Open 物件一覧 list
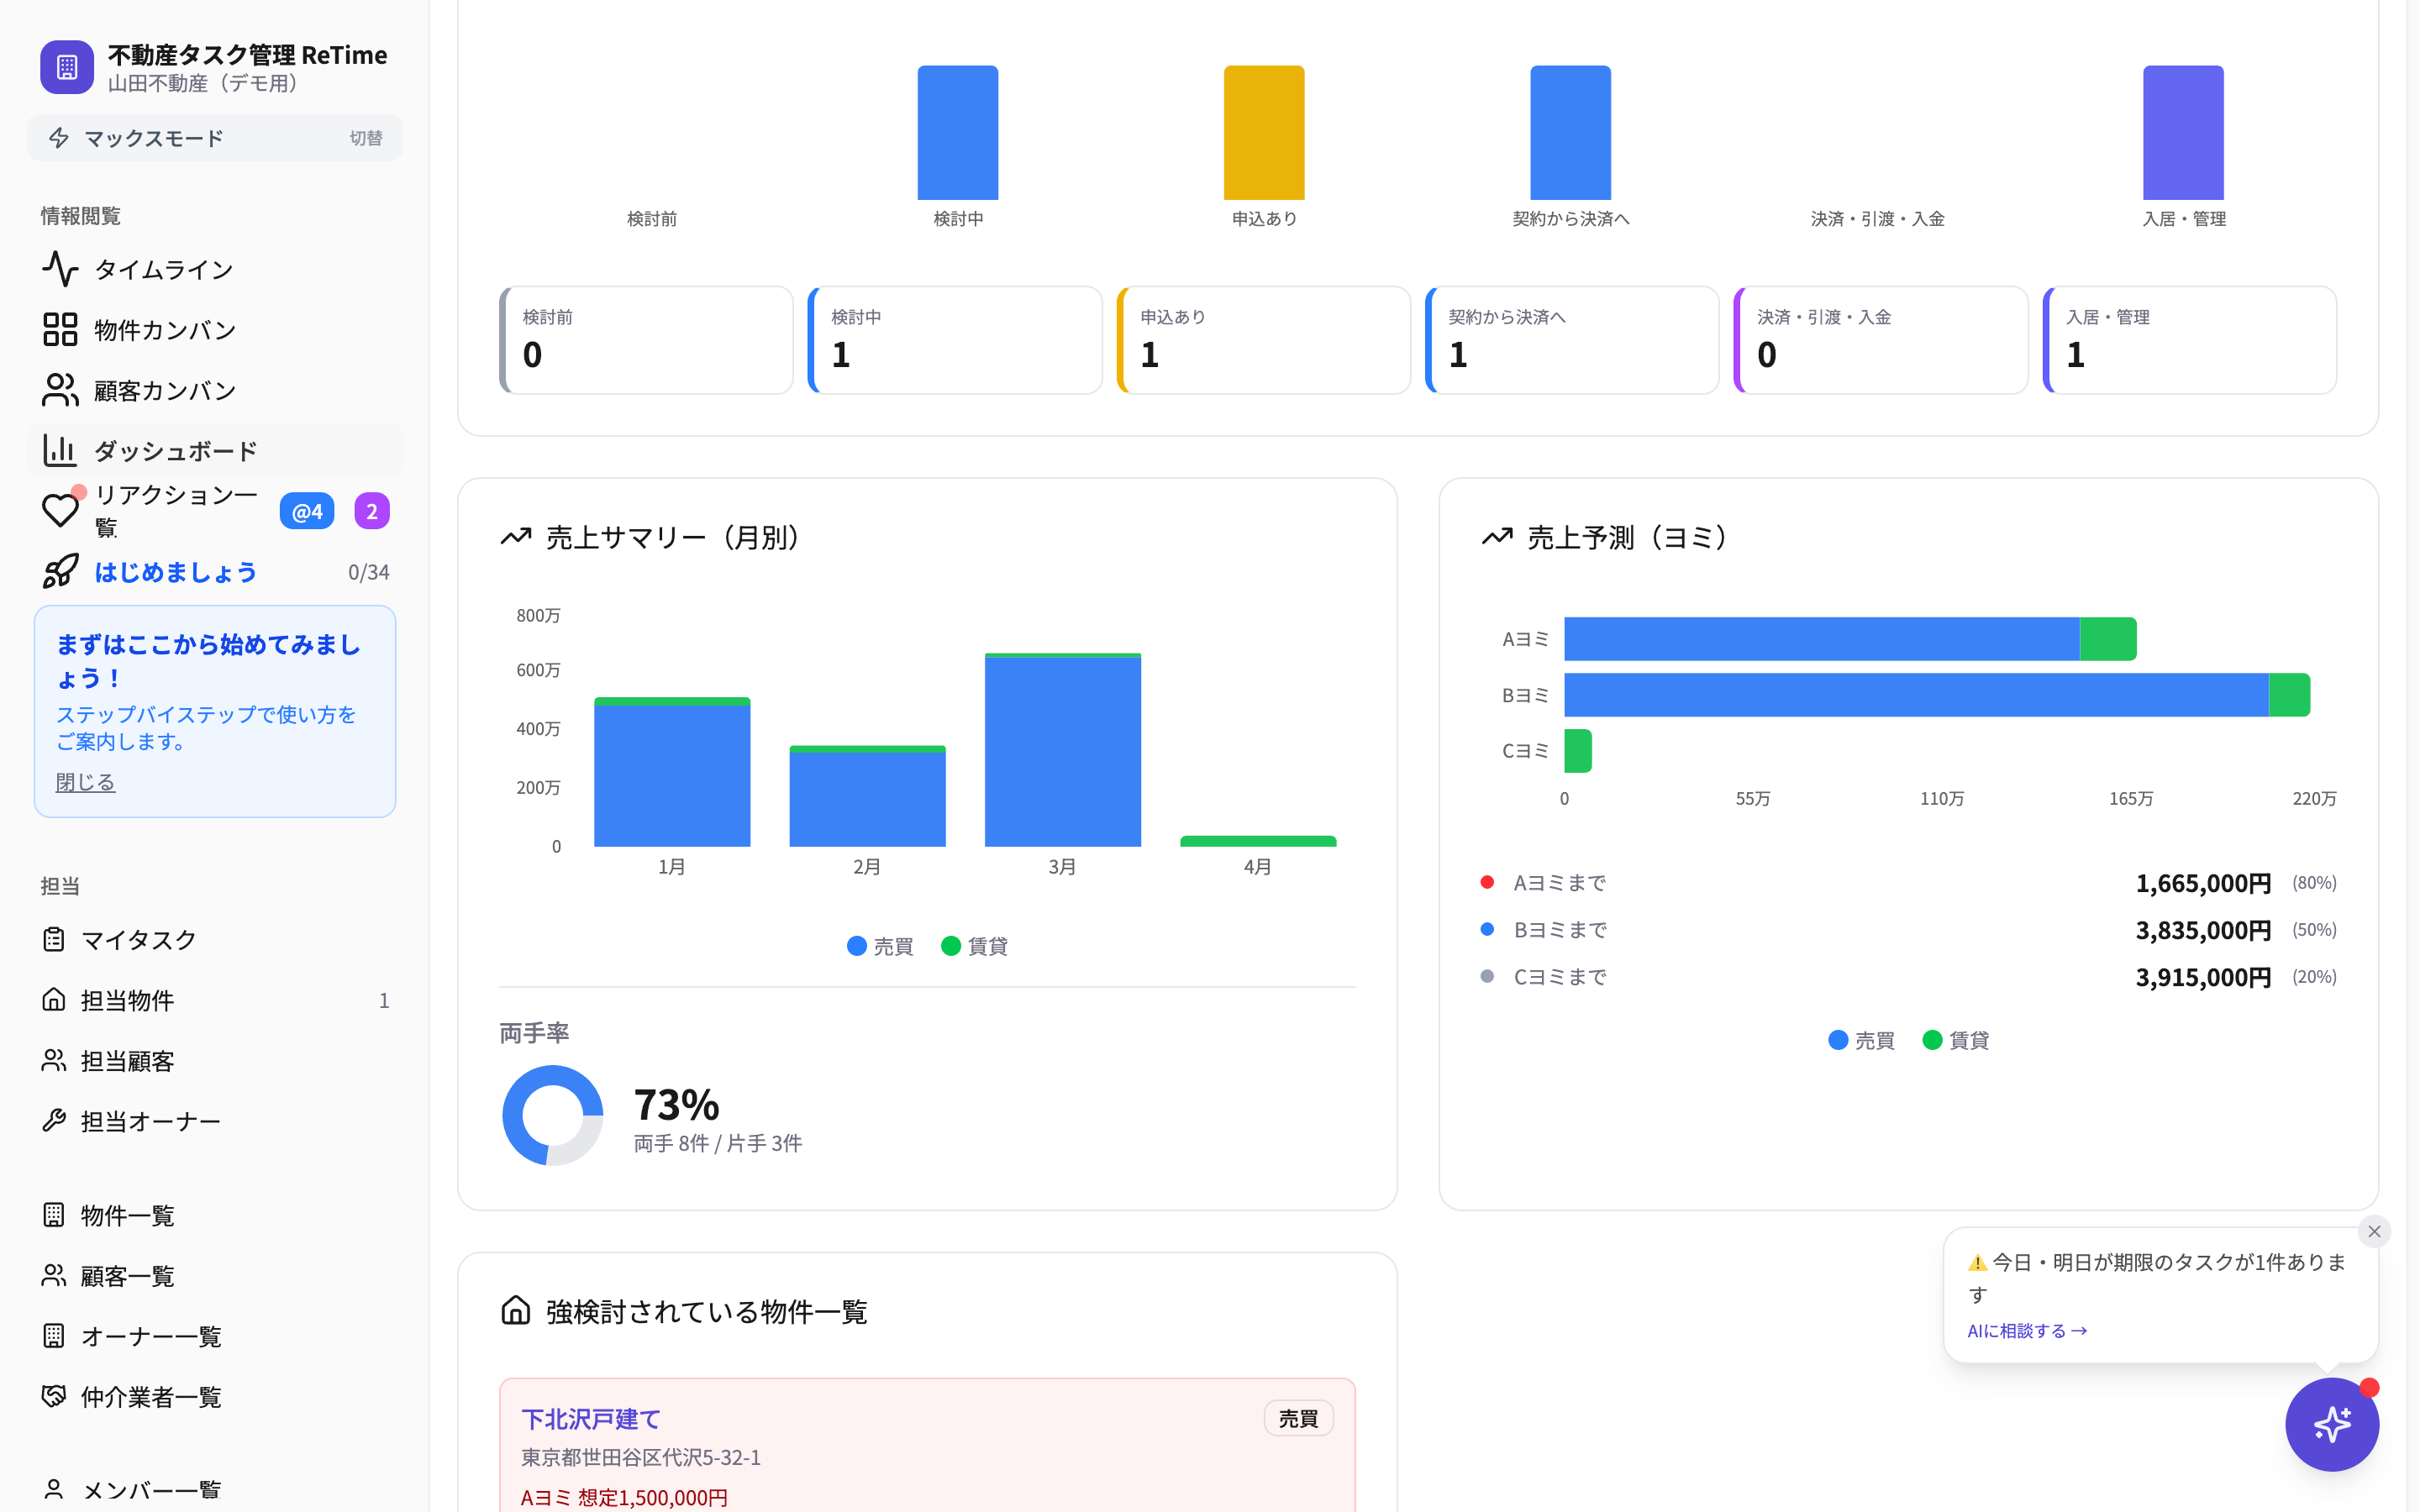Viewport: 2420px width, 1512px height. coord(215,1215)
